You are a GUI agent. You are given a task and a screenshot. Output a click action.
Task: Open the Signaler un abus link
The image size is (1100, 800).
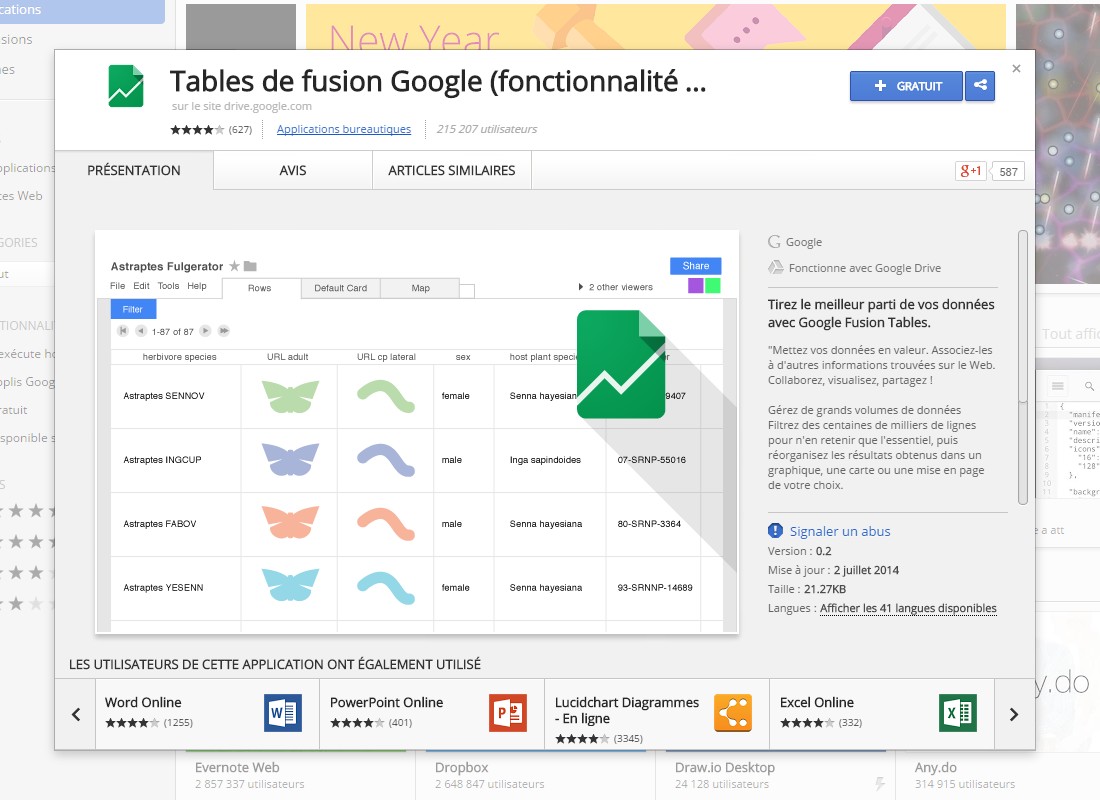[840, 531]
